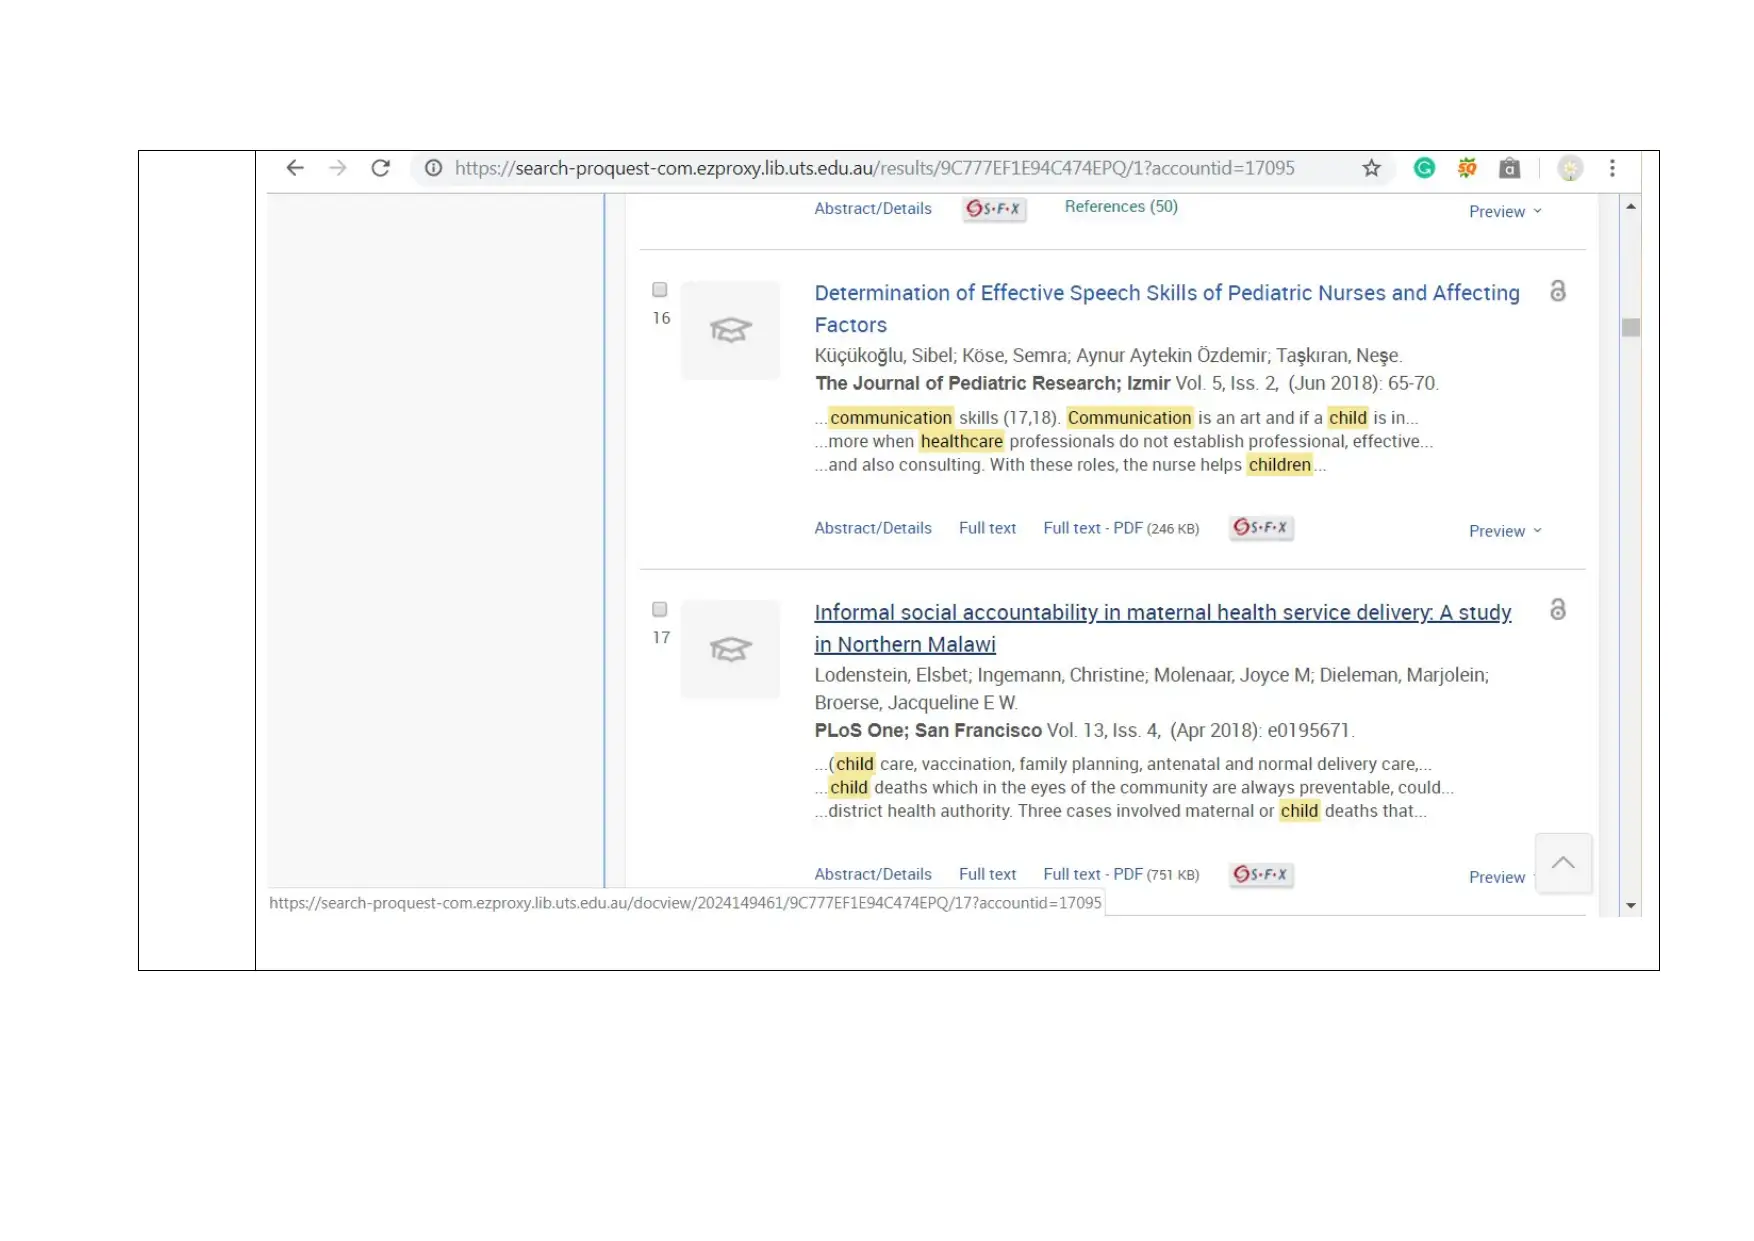Screen dimensions: 1754x1241
Task: Click the highlighted word 'healthcare' in result 16
Action: coord(961,441)
